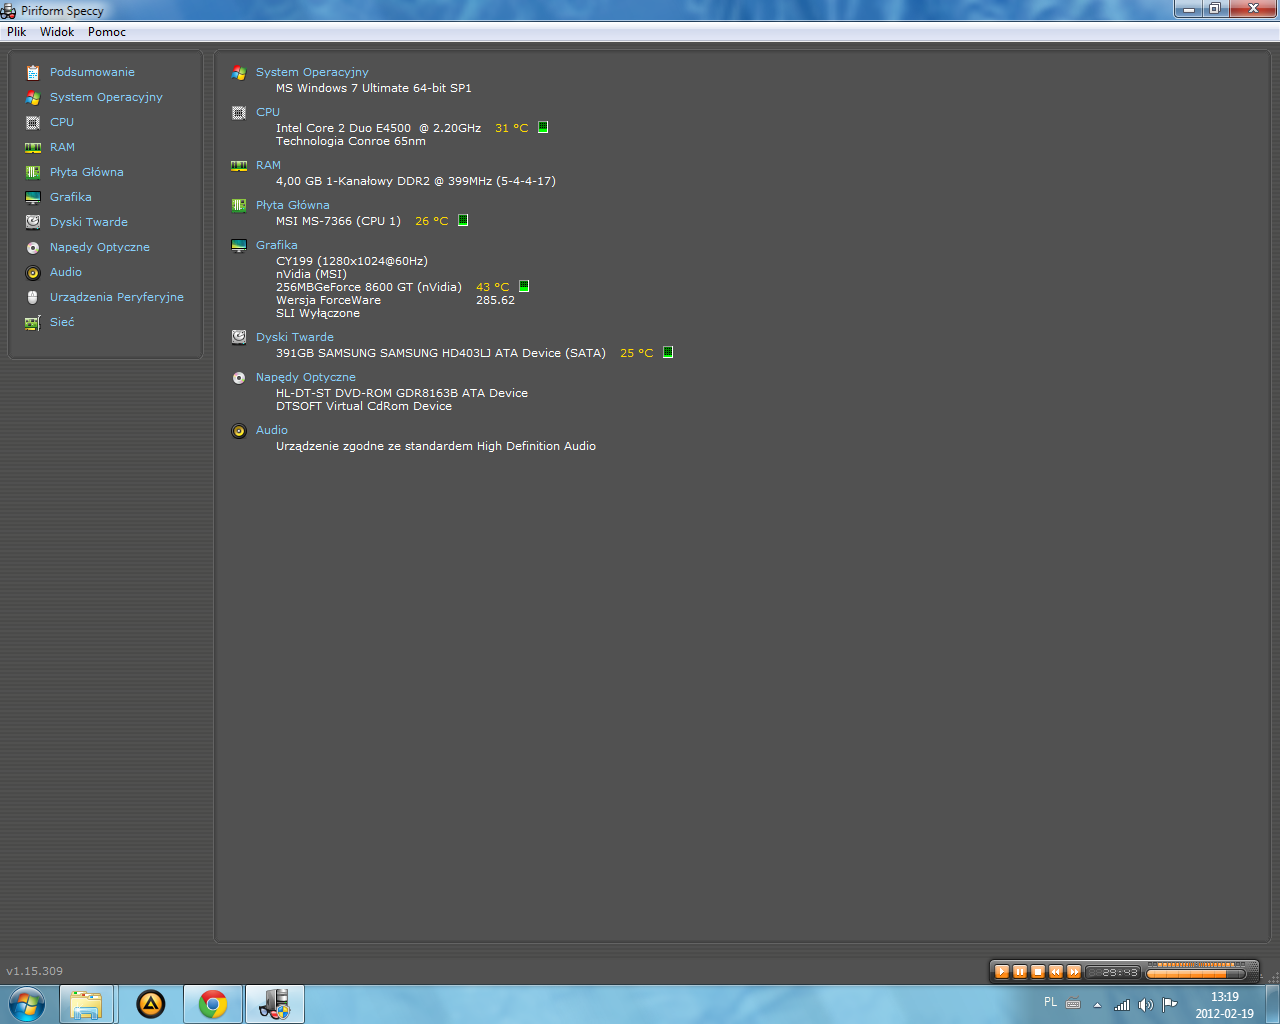
Task: Skip to the previous track in the player toolbar
Action: (1056, 972)
